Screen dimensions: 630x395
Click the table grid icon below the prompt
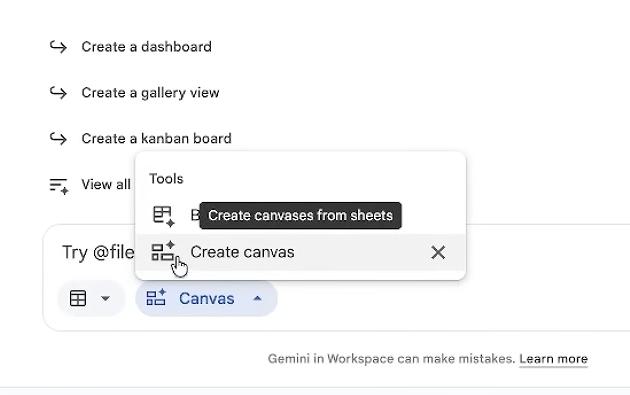[x=78, y=299]
